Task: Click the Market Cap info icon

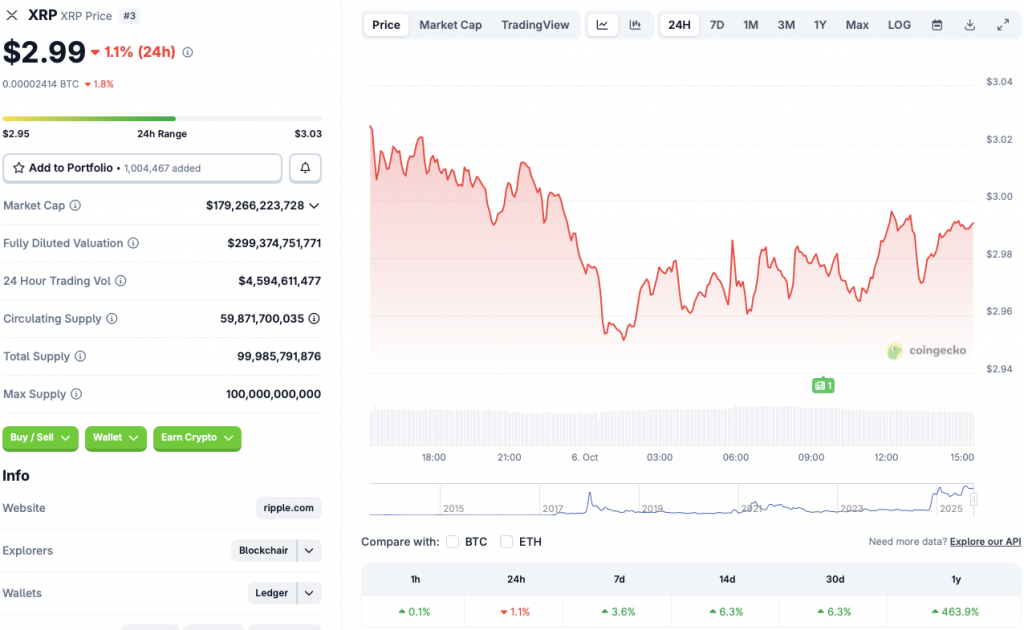Action: pos(75,206)
